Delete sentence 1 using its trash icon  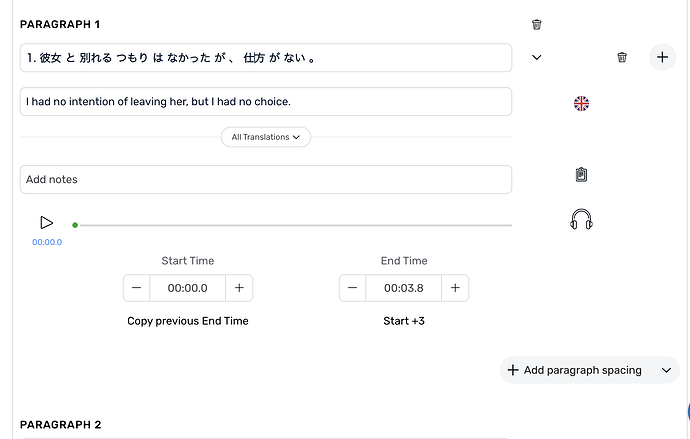[x=622, y=57]
